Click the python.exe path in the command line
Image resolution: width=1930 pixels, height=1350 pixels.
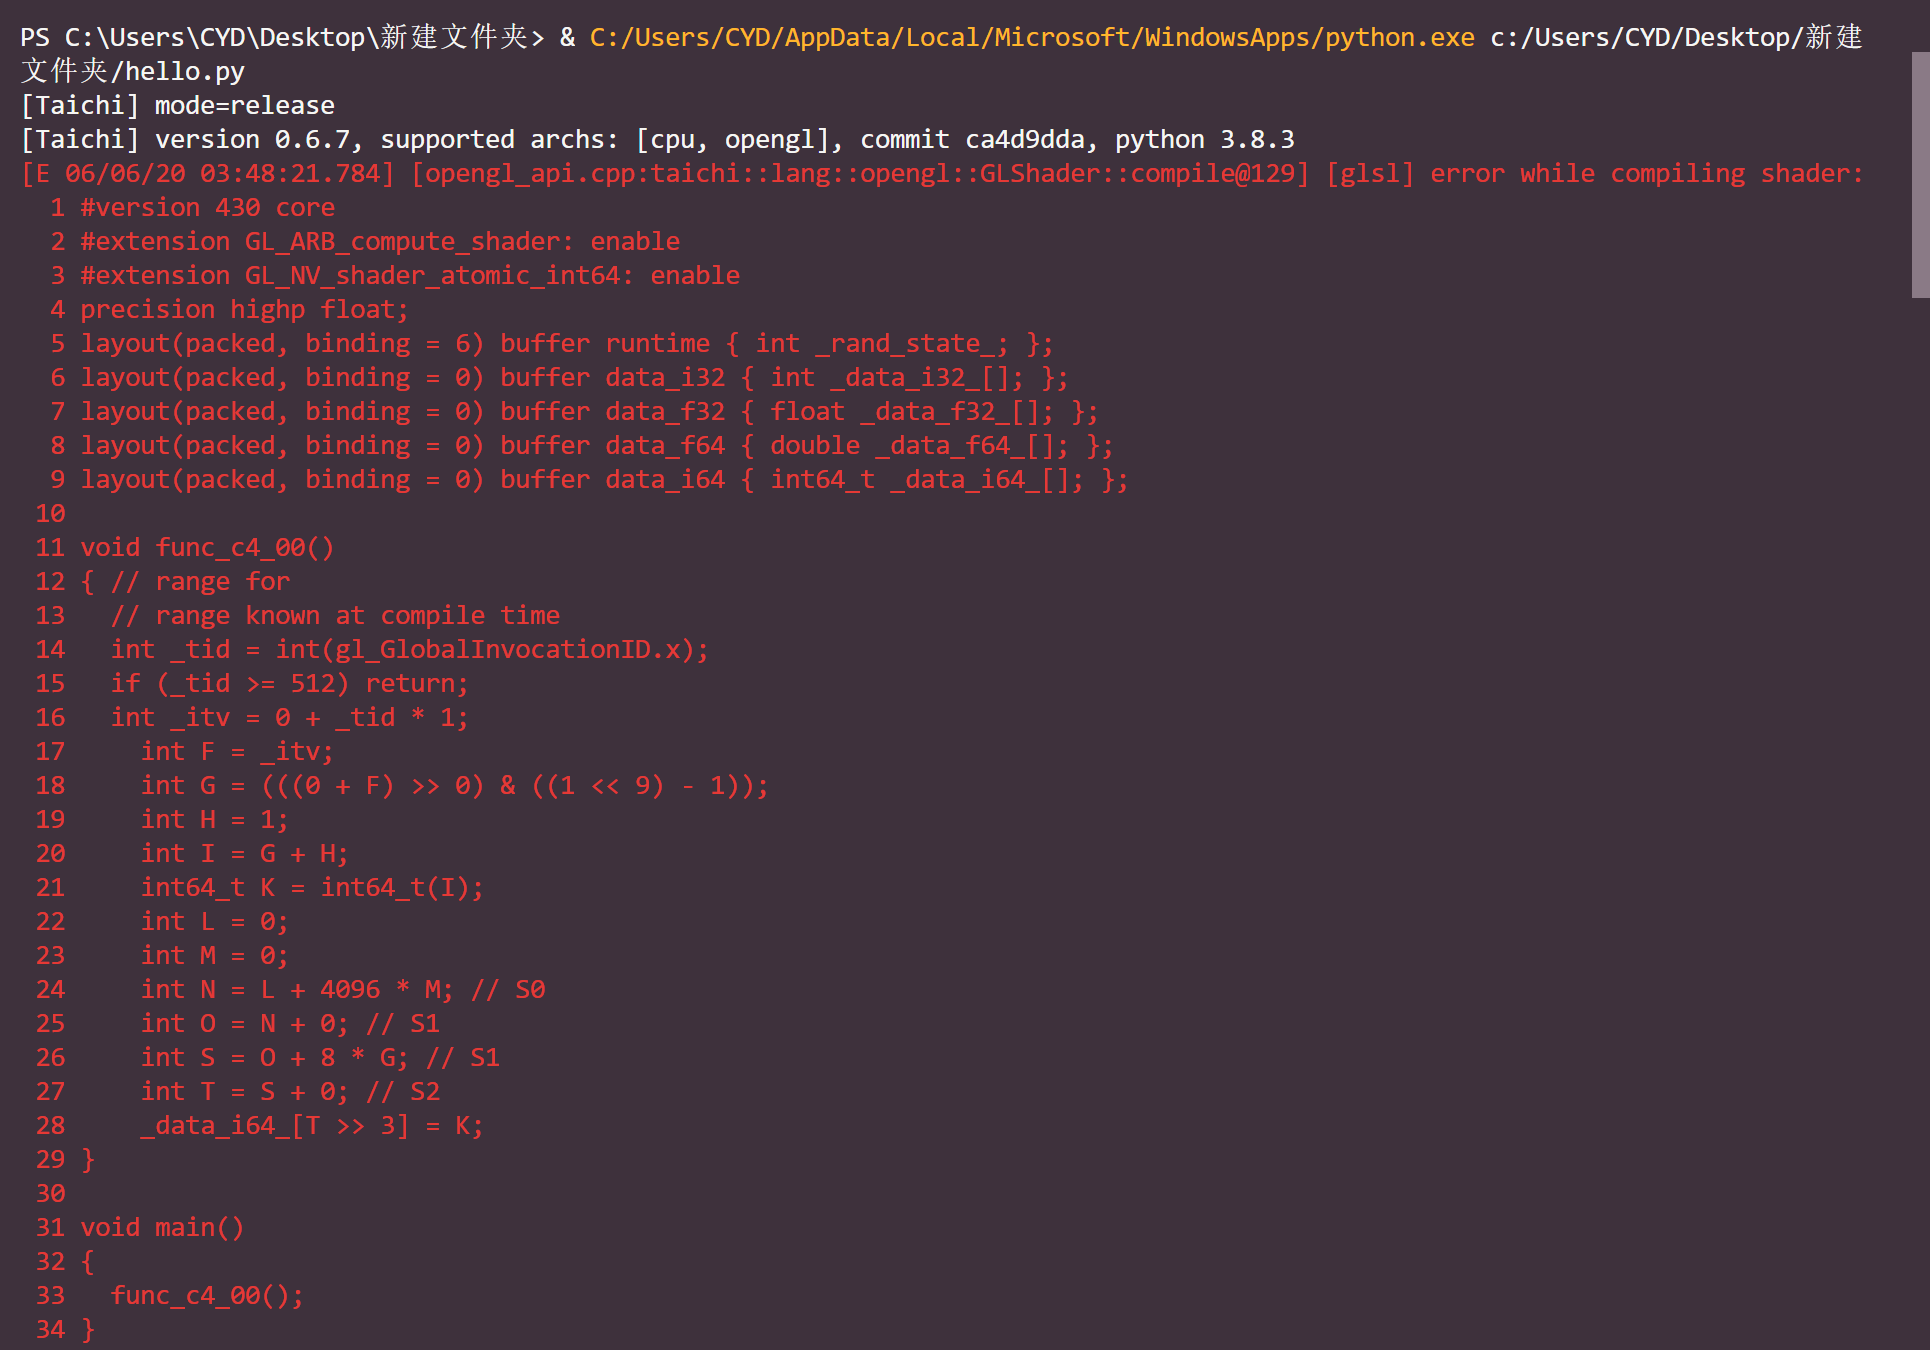(x=1030, y=37)
